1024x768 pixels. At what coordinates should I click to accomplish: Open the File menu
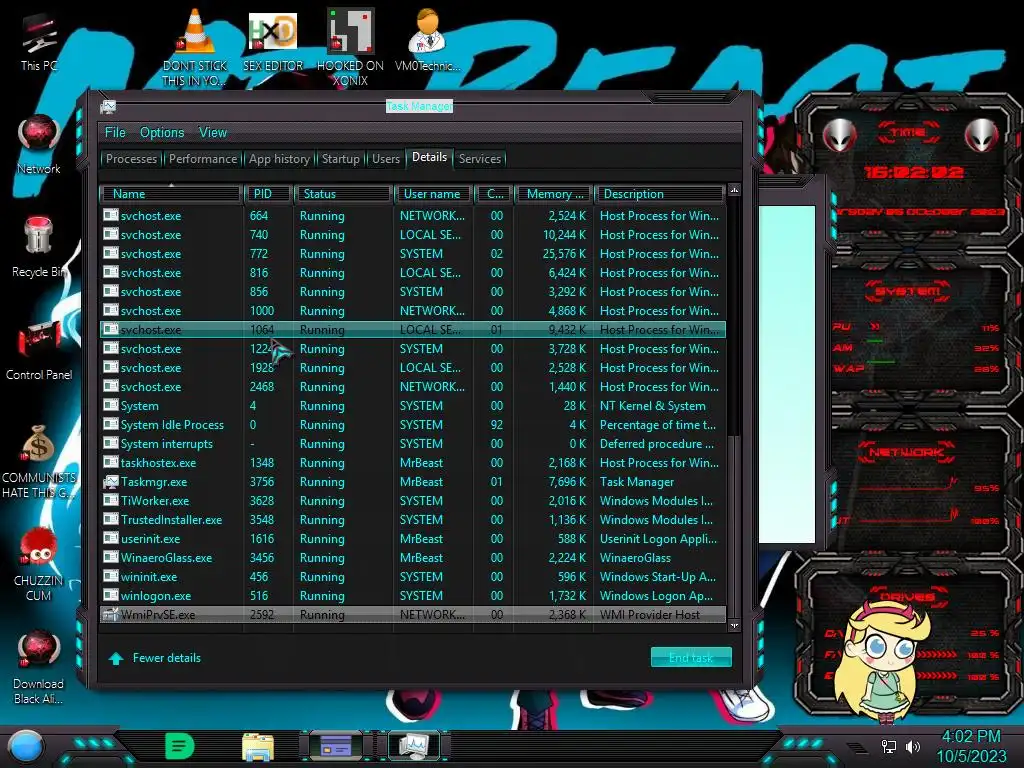115,133
